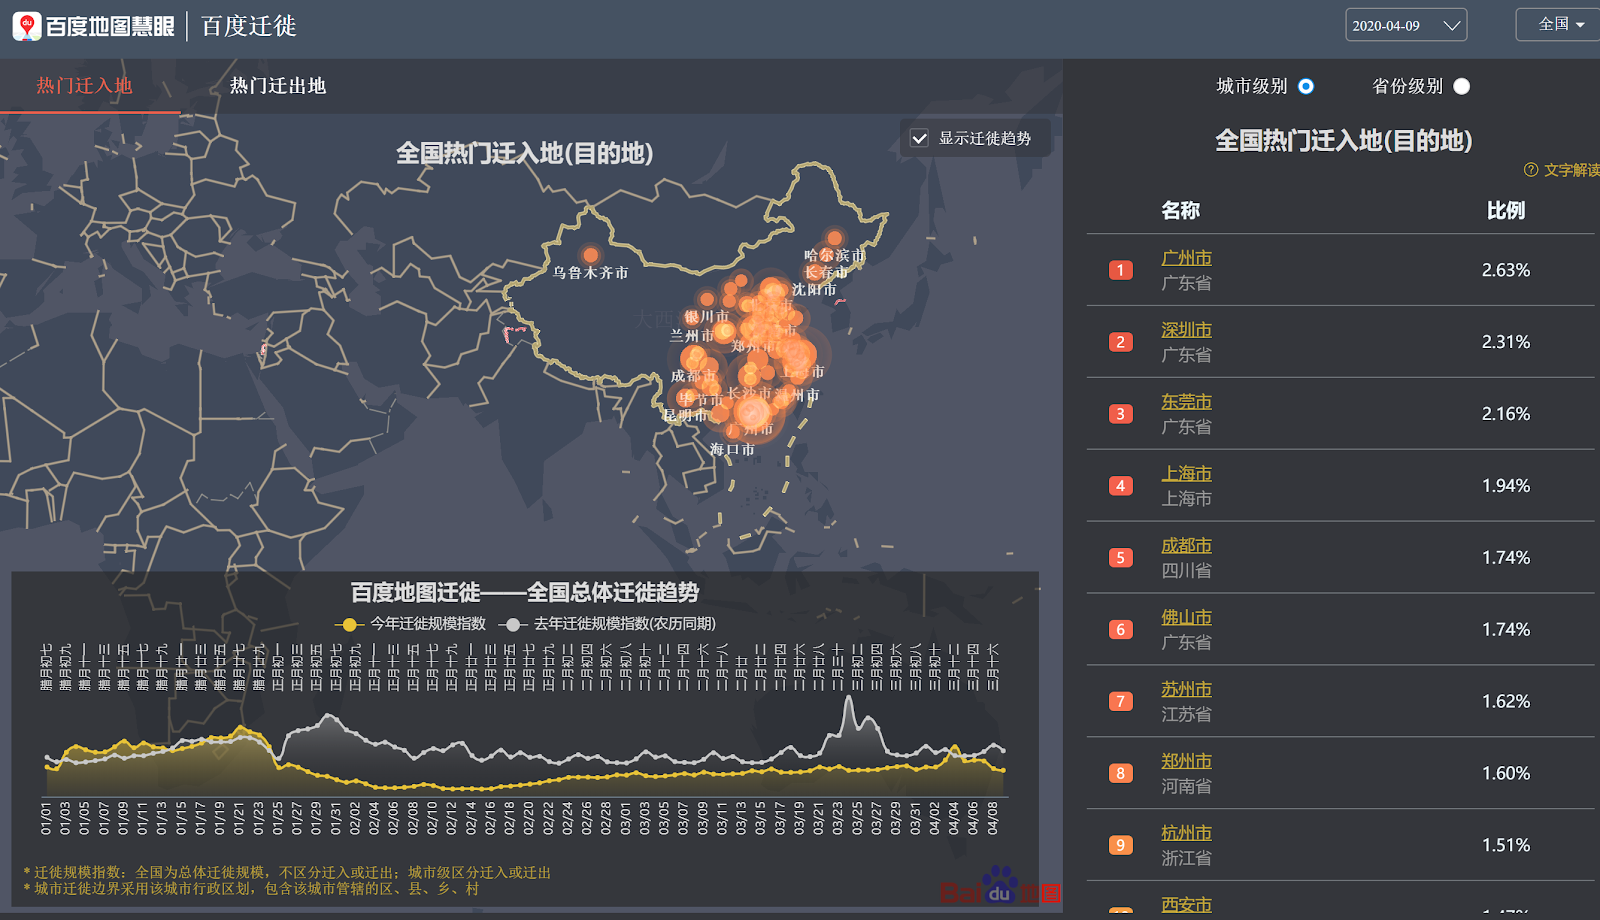Viewport: 1600px width, 920px height.
Task: Open the 佛山市 link in ranking list
Action: pyautogui.click(x=1186, y=618)
